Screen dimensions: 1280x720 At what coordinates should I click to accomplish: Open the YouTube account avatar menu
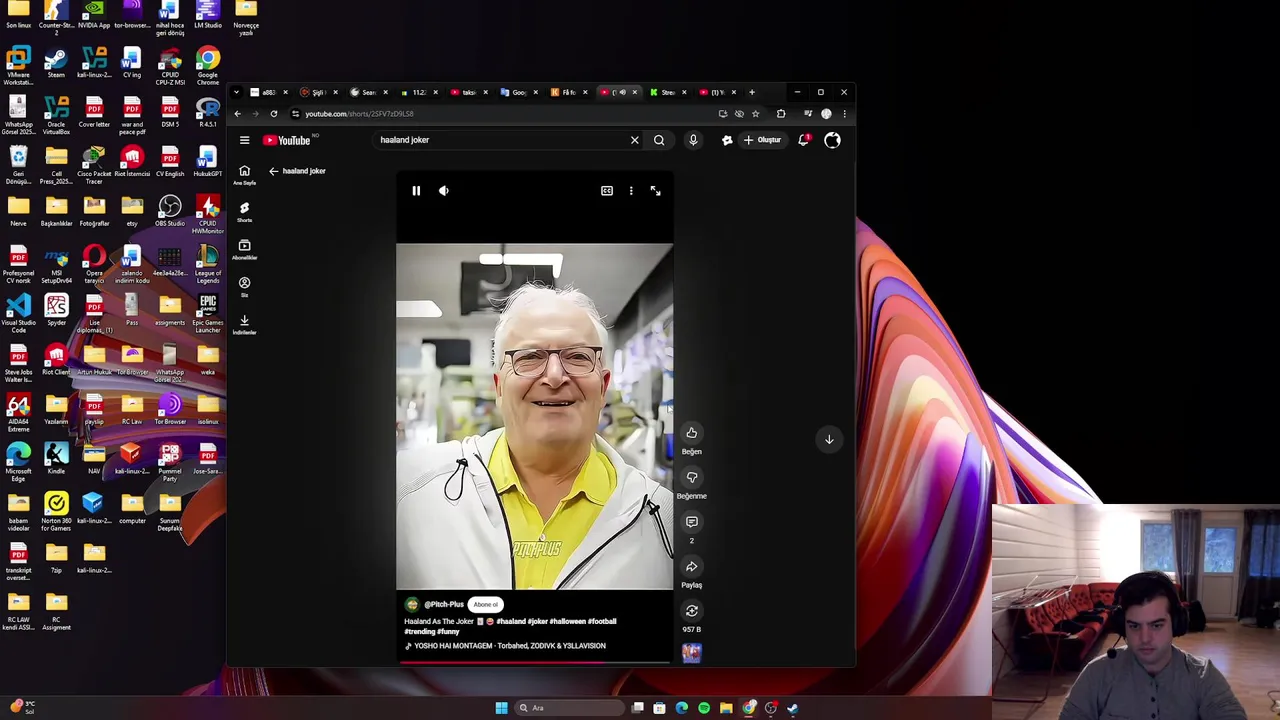832,140
